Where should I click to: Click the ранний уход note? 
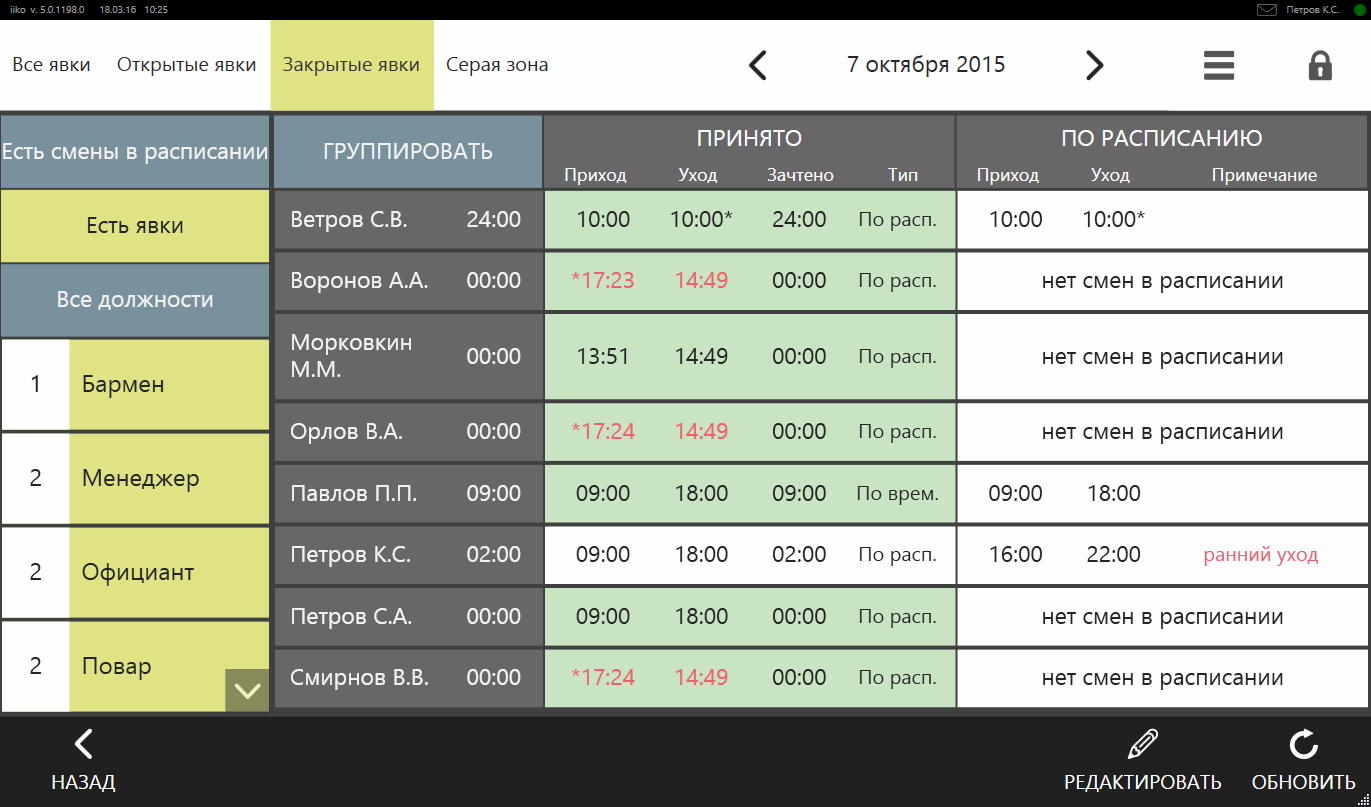click(x=1260, y=555)
